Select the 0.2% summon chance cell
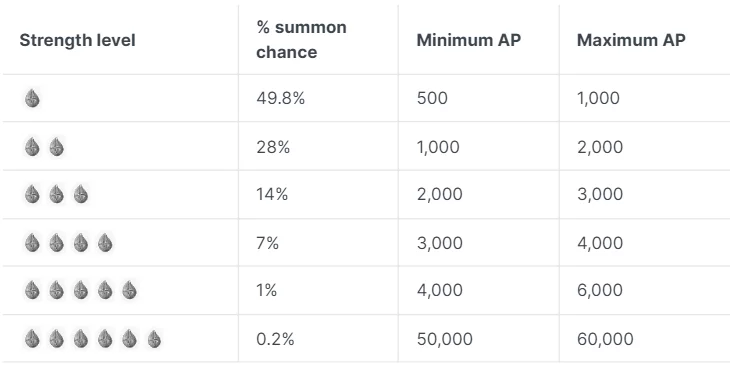The image size is (730, 372). 275,339
